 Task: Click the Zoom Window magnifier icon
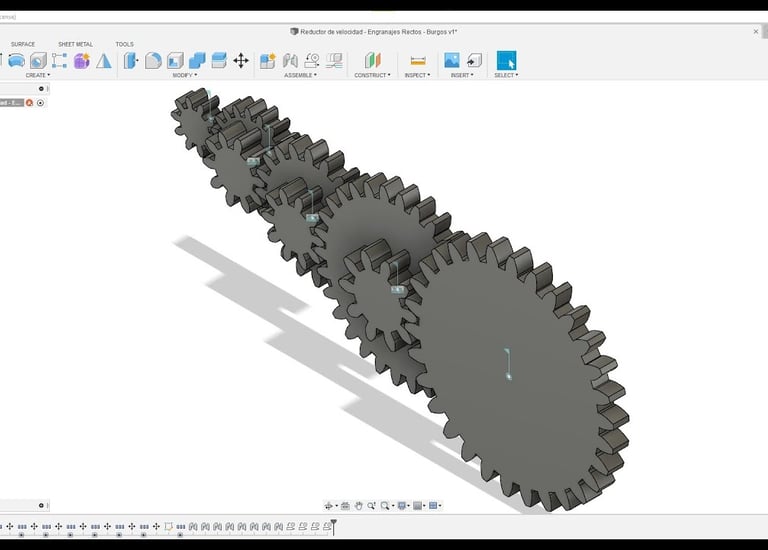(x=385, y=506)
